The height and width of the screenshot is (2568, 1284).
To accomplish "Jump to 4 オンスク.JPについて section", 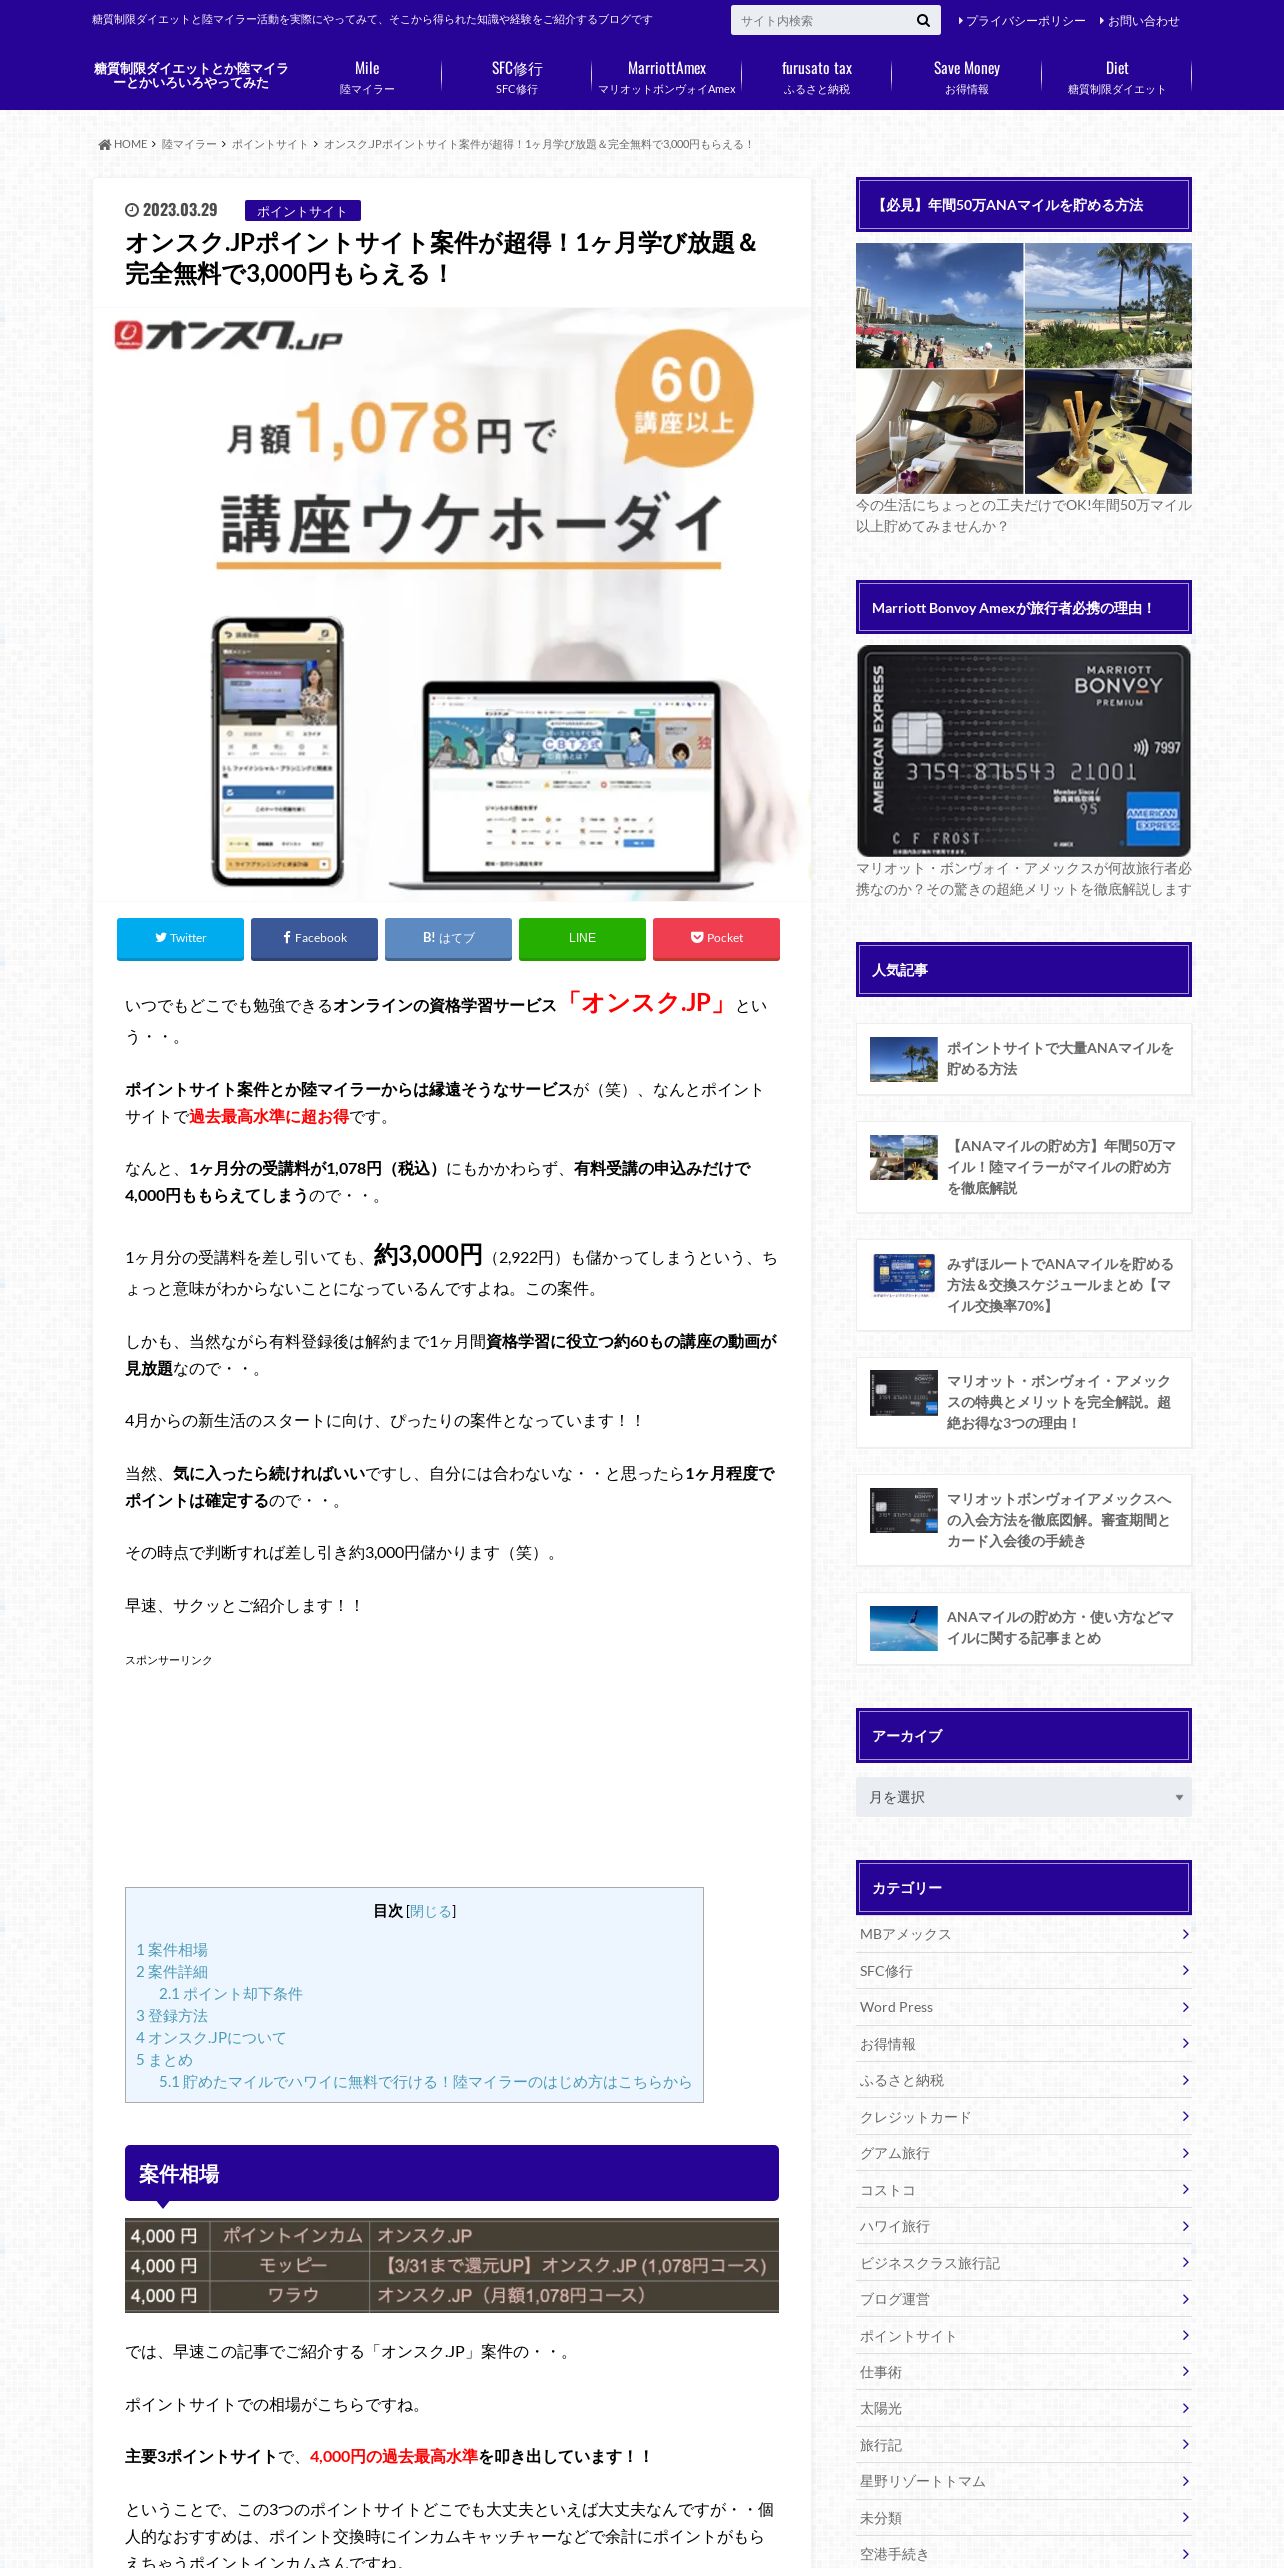I will (211, 2038).
